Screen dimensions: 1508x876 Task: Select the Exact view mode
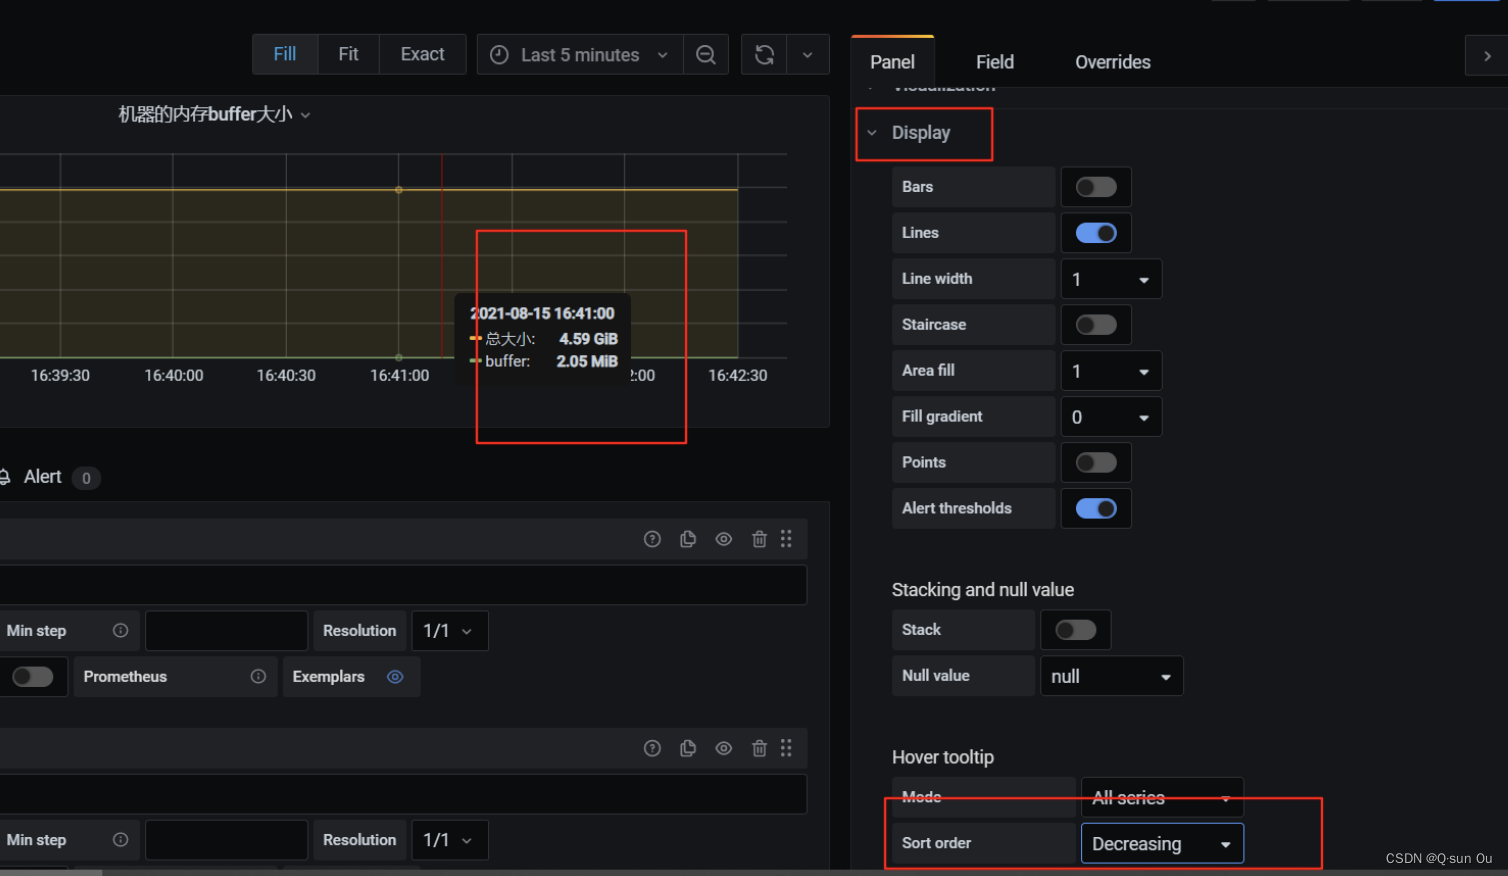[422, 54]
